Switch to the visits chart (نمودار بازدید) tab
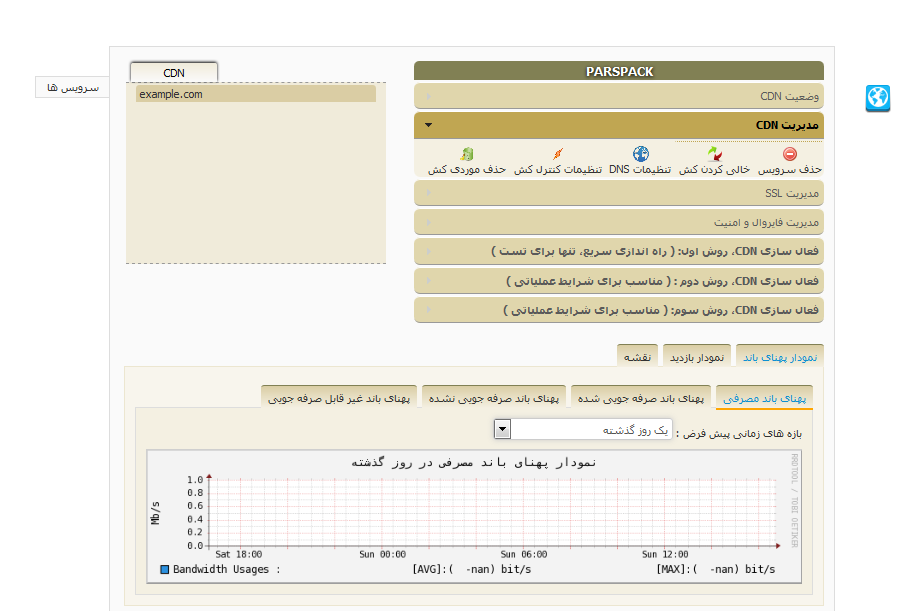This screenshot has width=919, height=611. [x=697, y=357]
